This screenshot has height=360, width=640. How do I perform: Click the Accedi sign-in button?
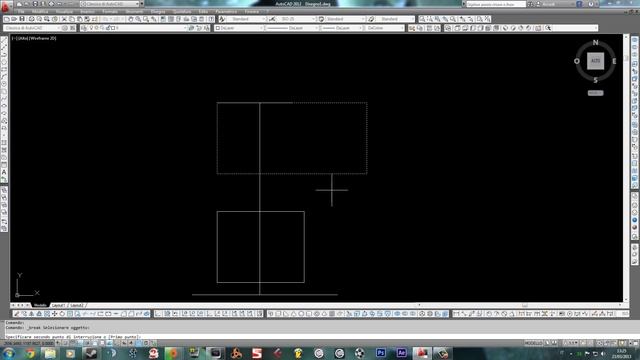(548, 4)
